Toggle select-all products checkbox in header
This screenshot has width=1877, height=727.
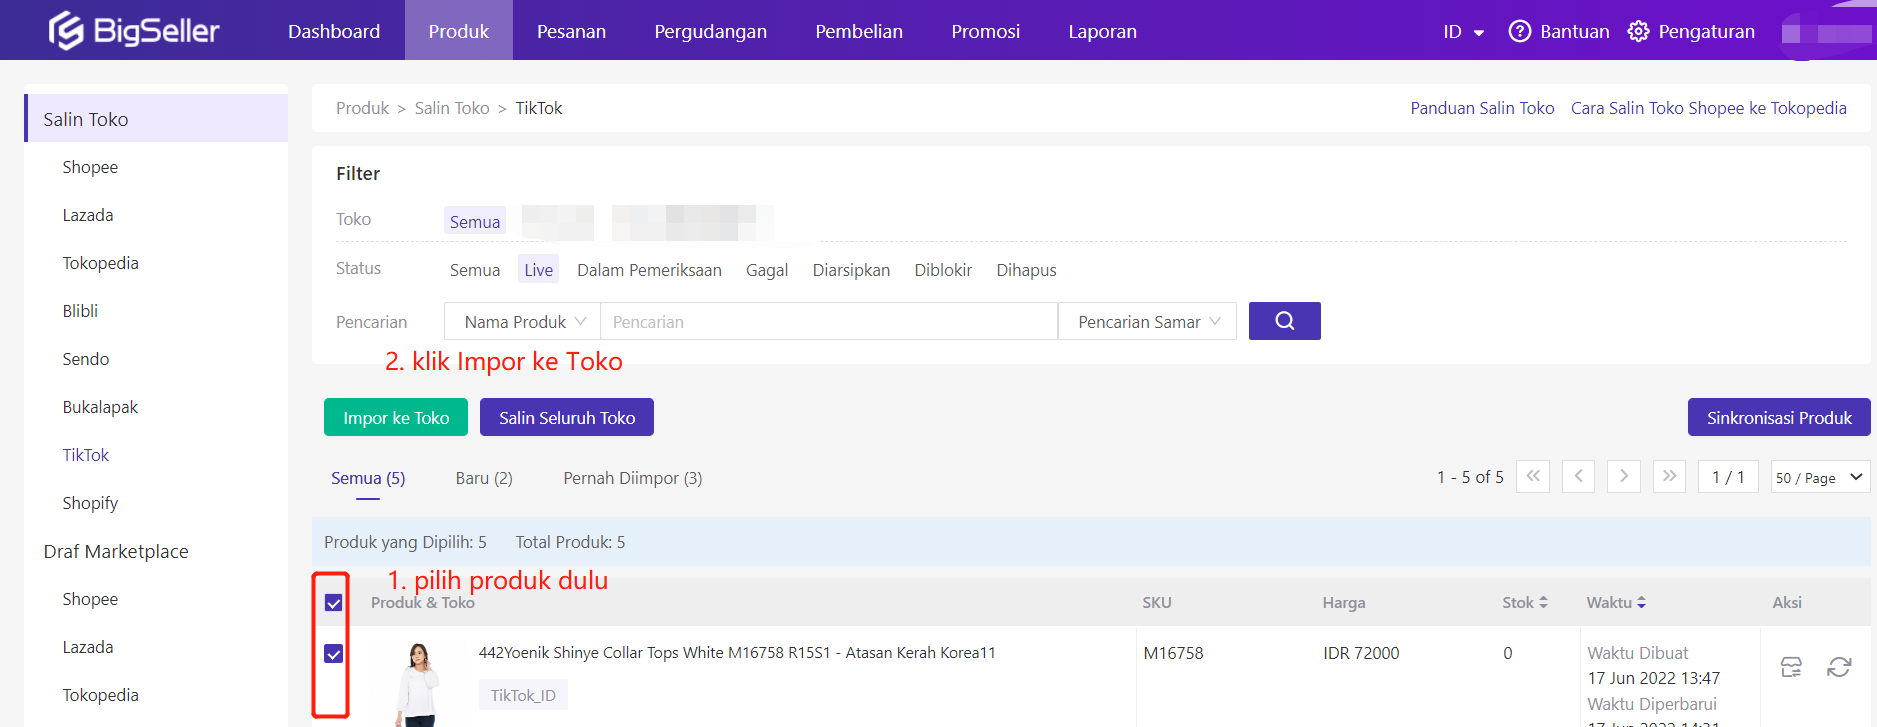point(334,603)
